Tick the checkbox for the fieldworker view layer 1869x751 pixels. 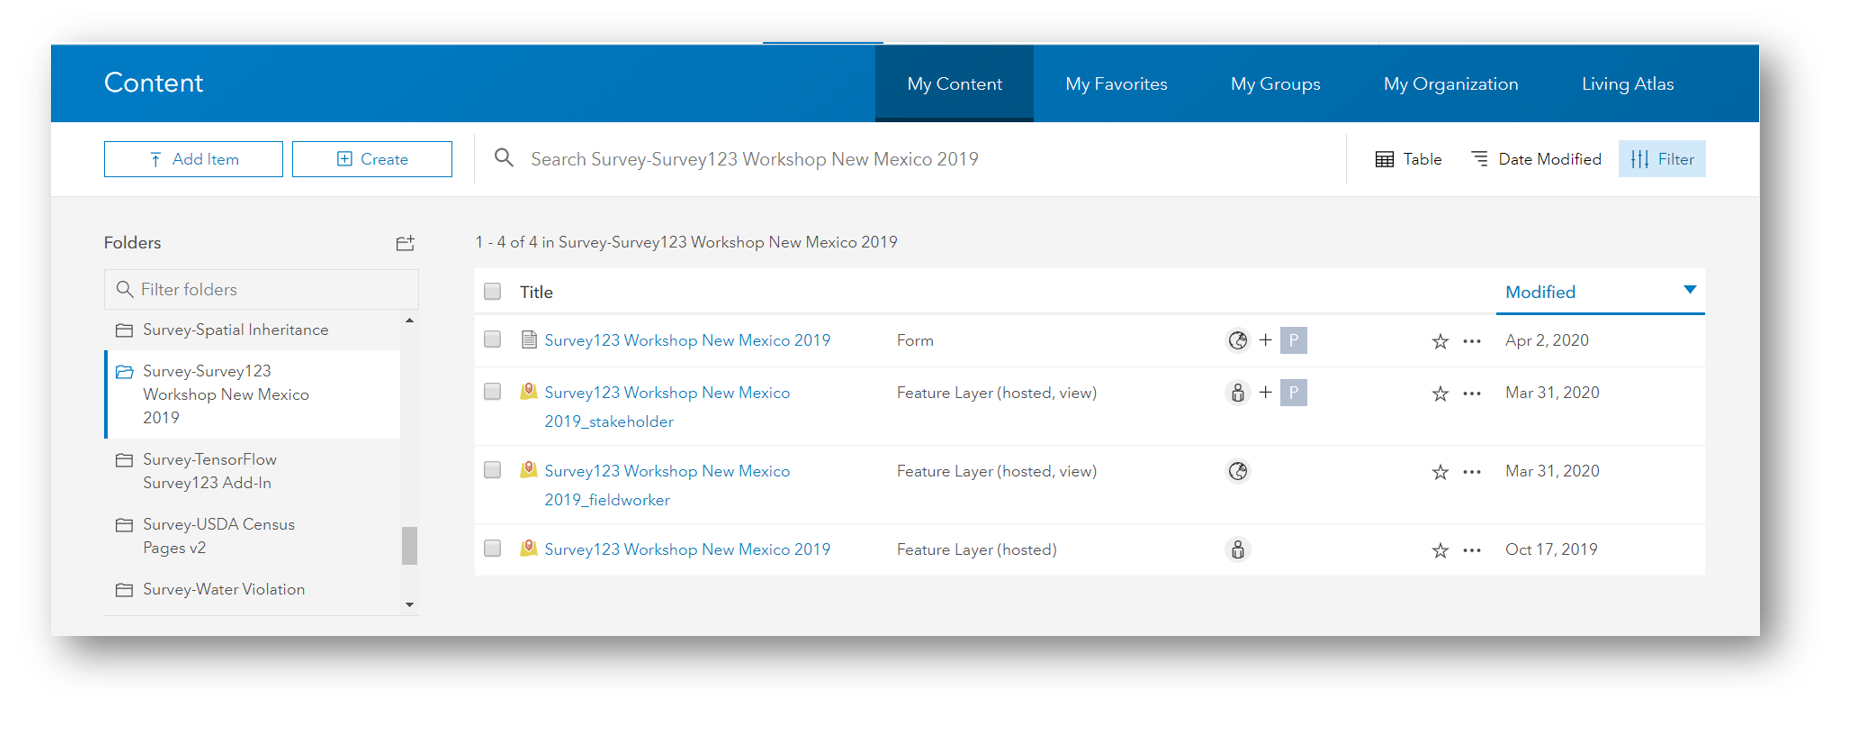(492, 470)
